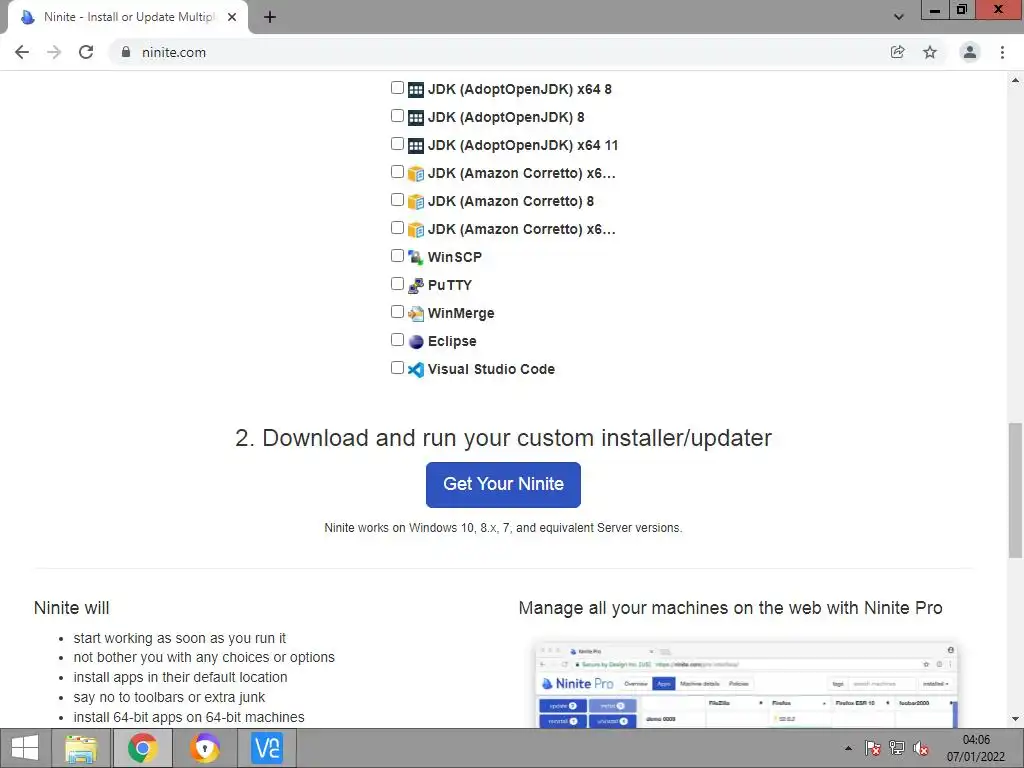Share this page via share icon
1024x768 pixels.
(x=898, y=52)
